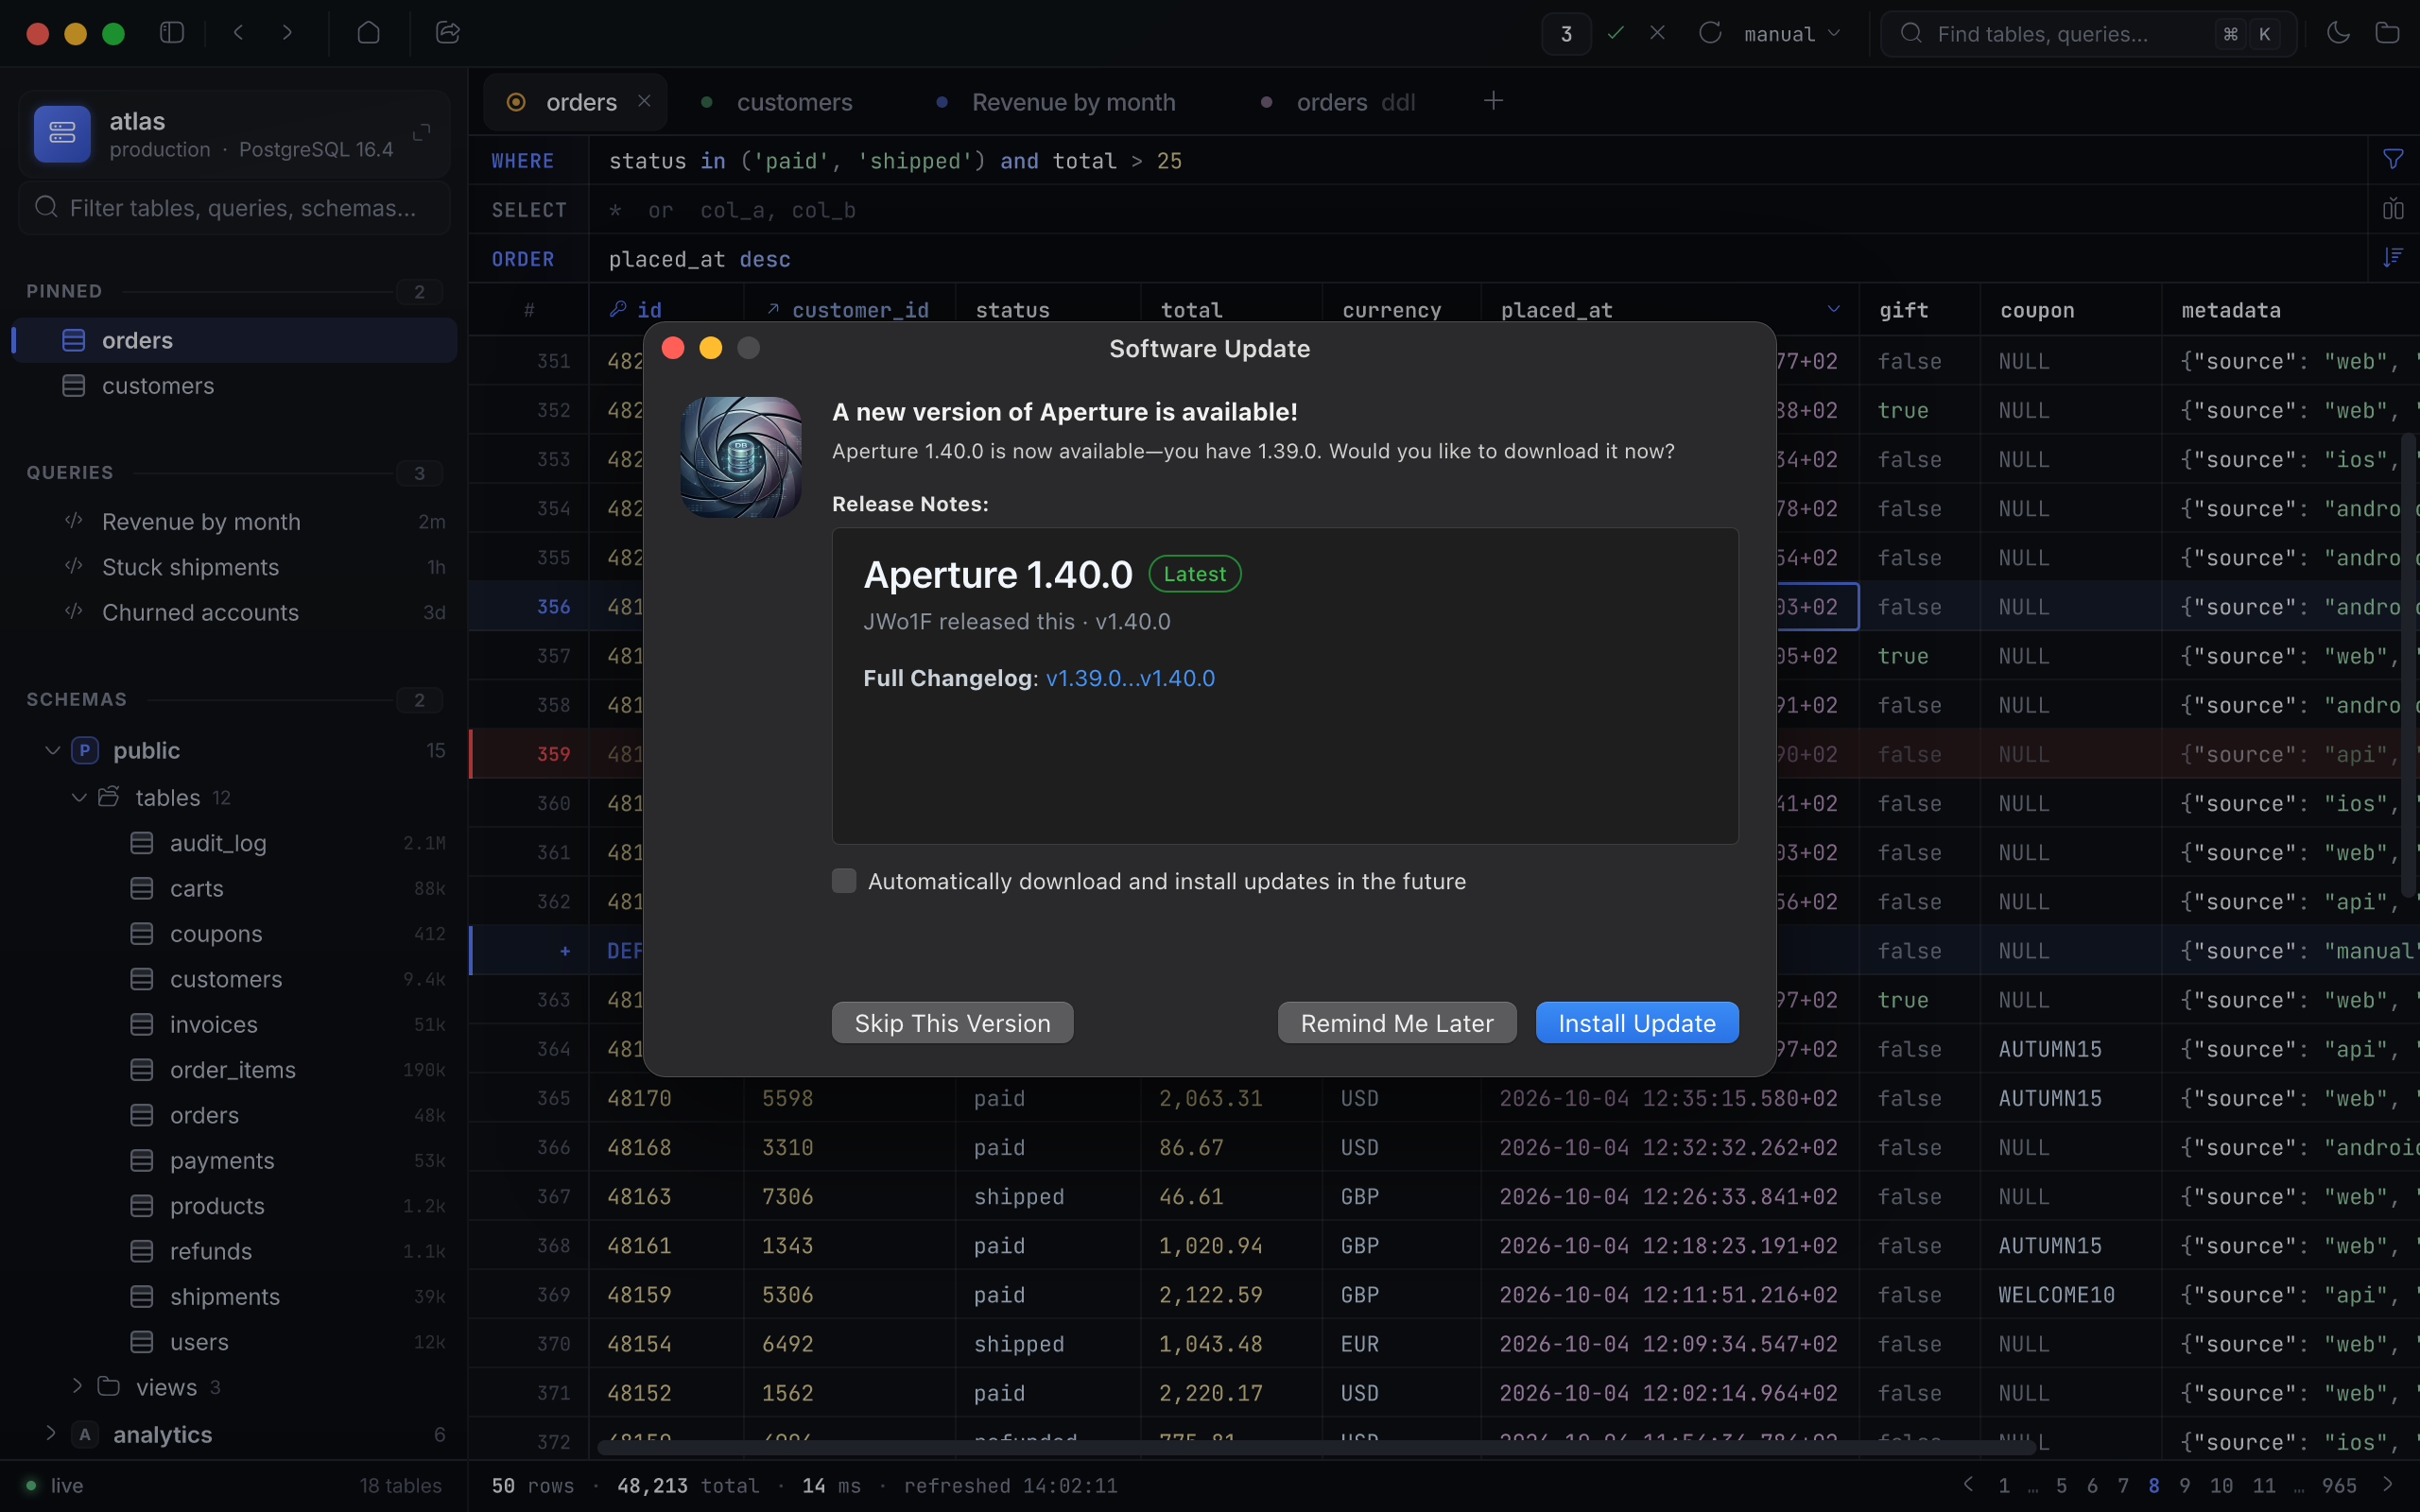Open the folder icon at top right
2420x1512 pixels.
(2387, 33)
